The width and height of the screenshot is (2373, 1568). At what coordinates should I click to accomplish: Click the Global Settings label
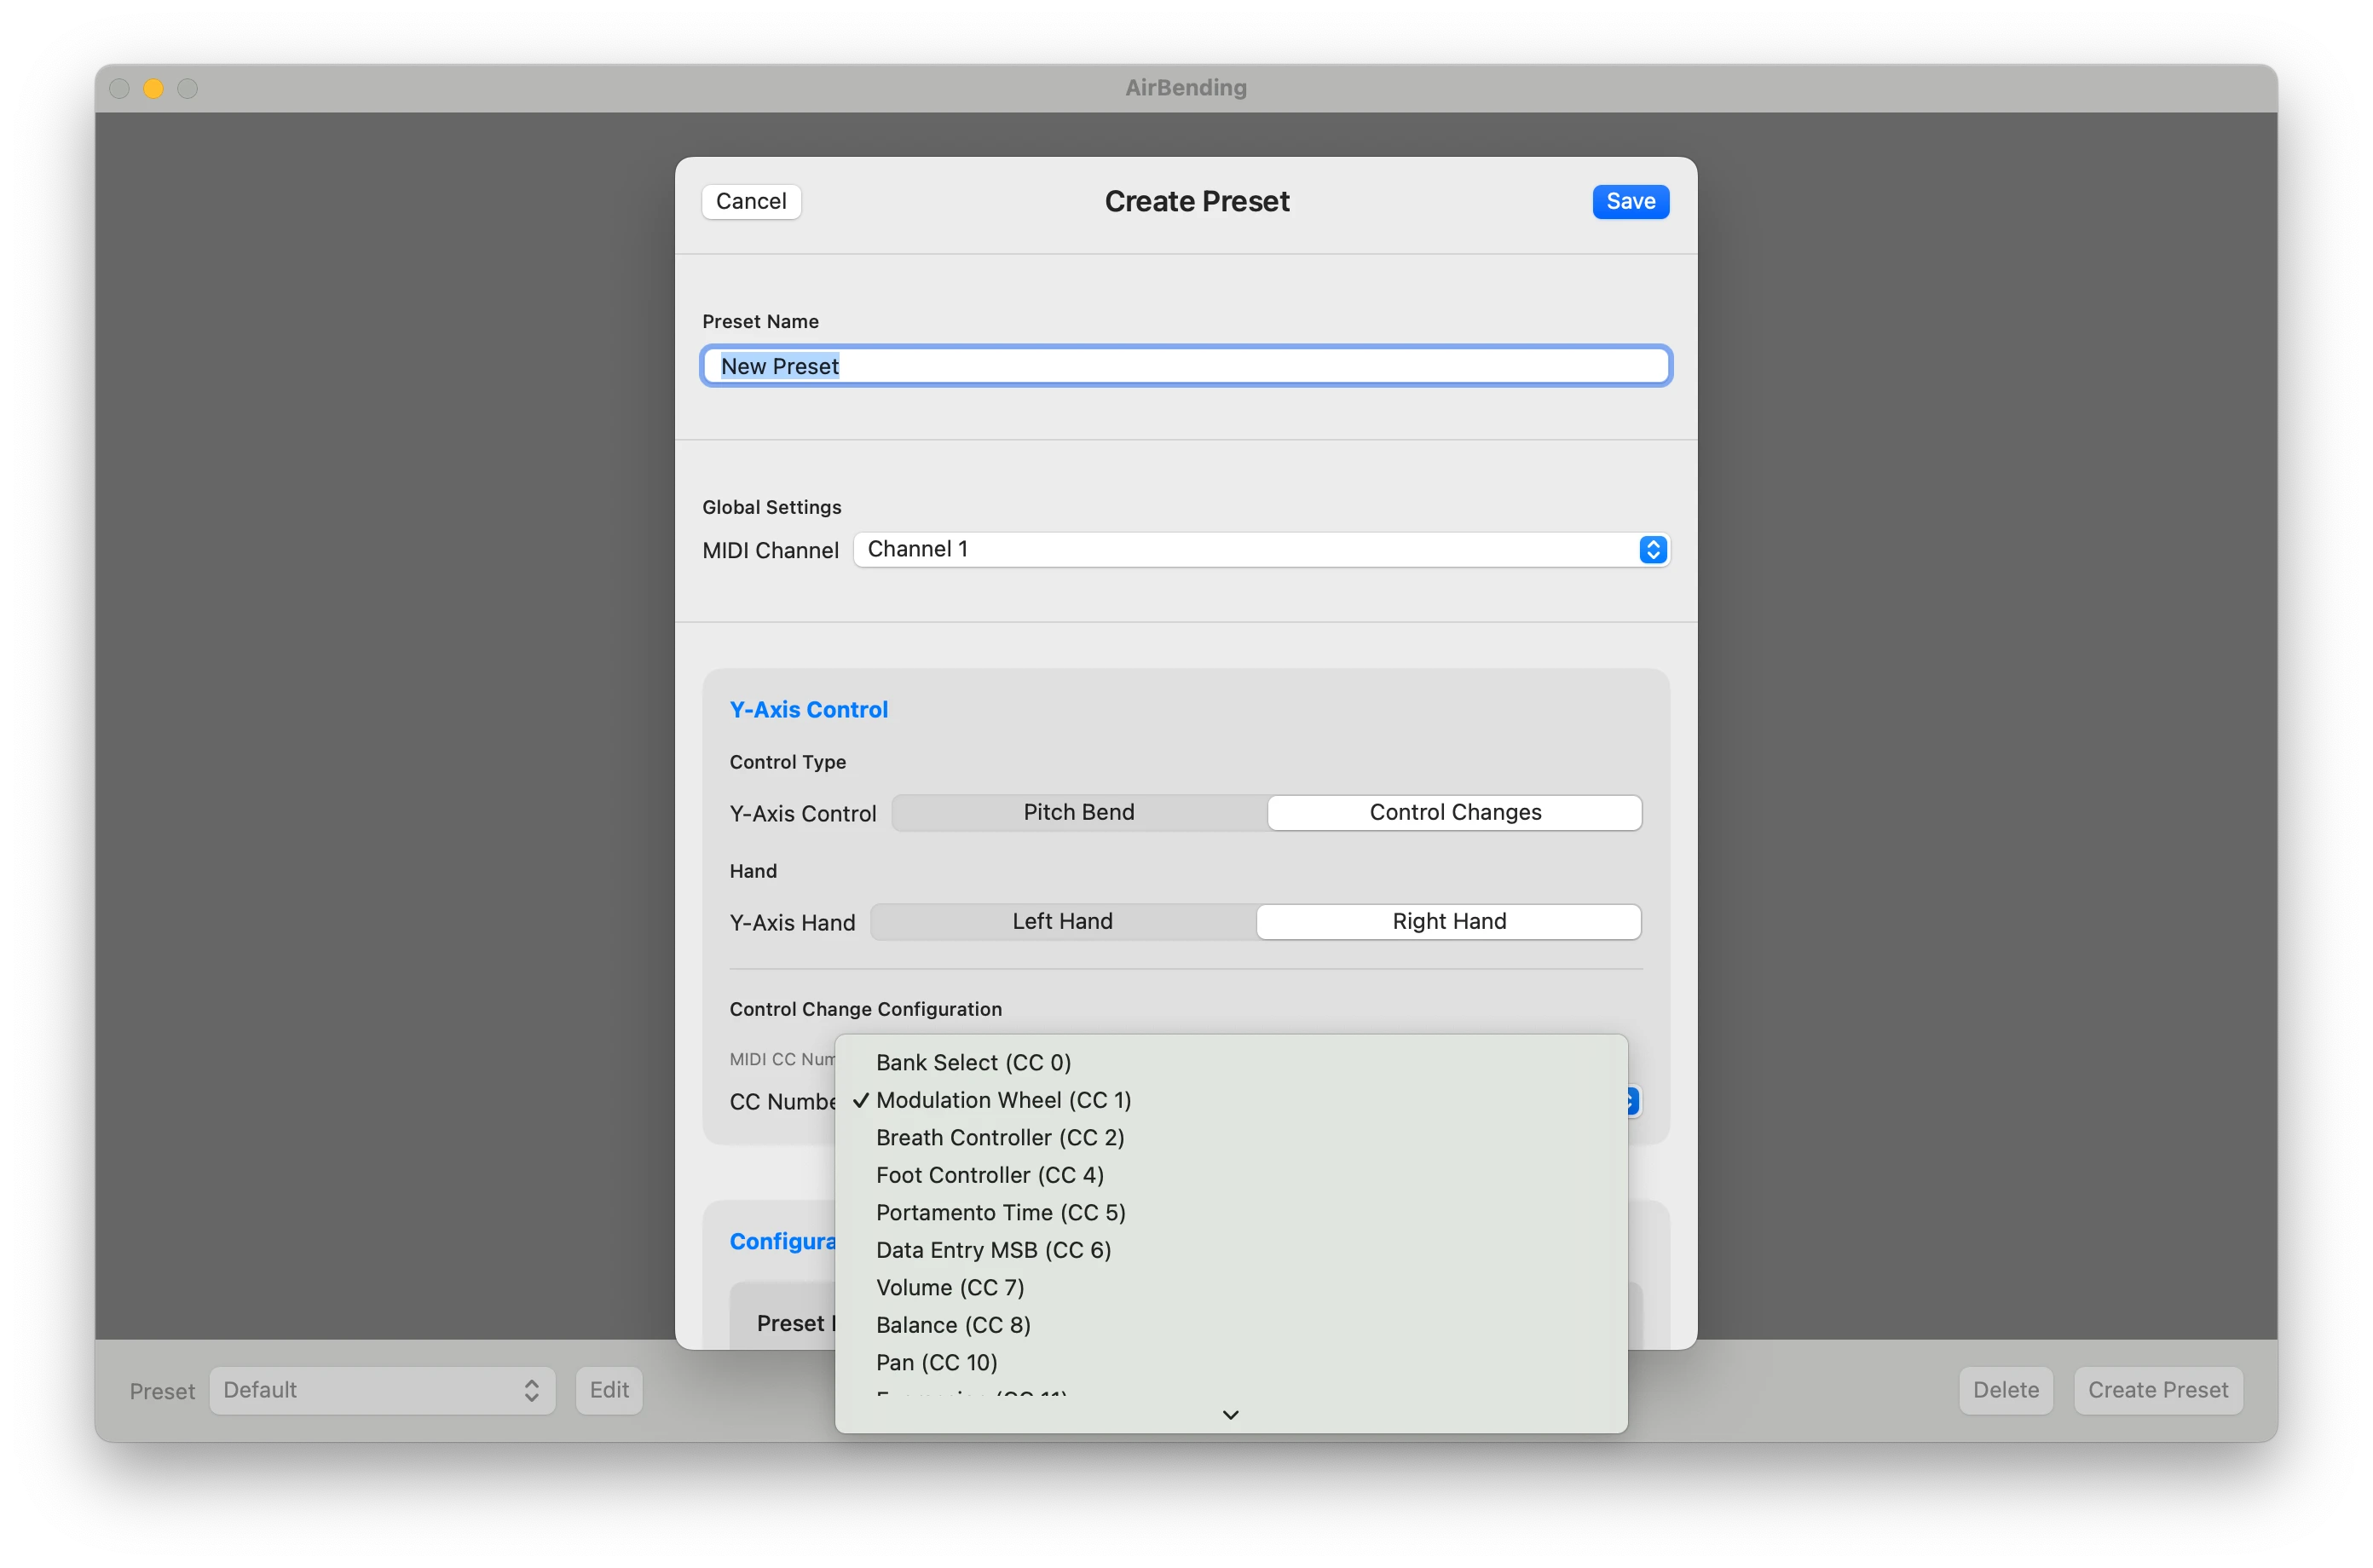(771, 507)
